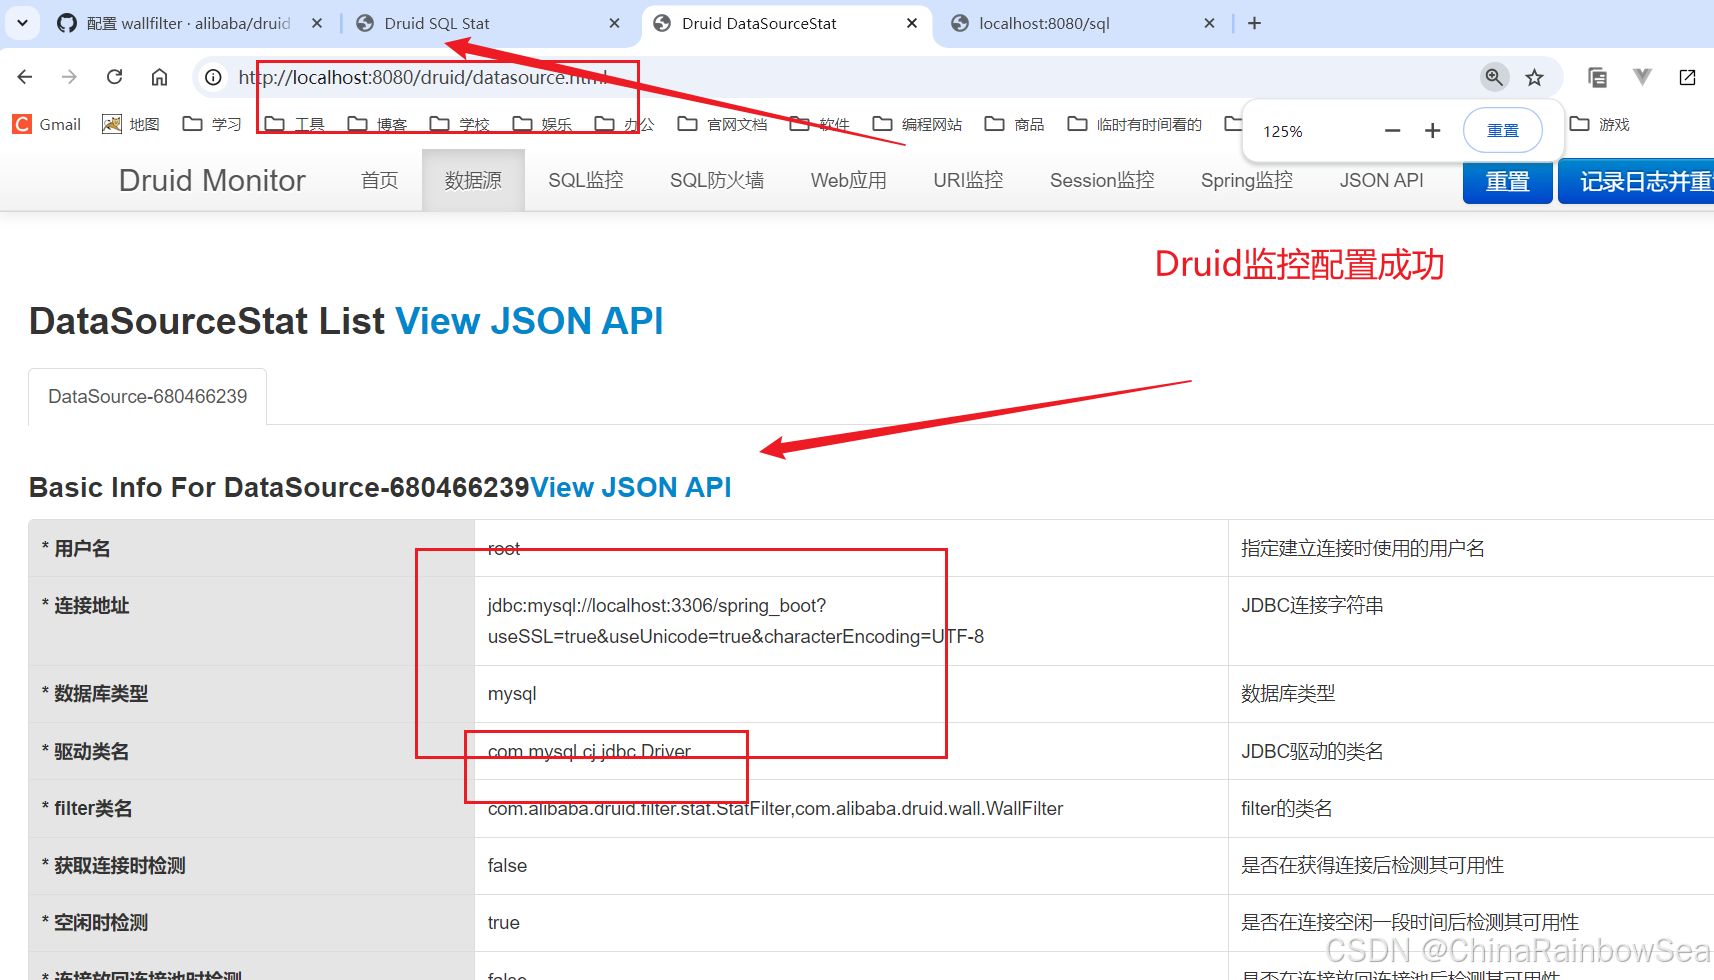Bookmark this page with the star icon
The image size is (1714, 980).
click(1534, 77)
